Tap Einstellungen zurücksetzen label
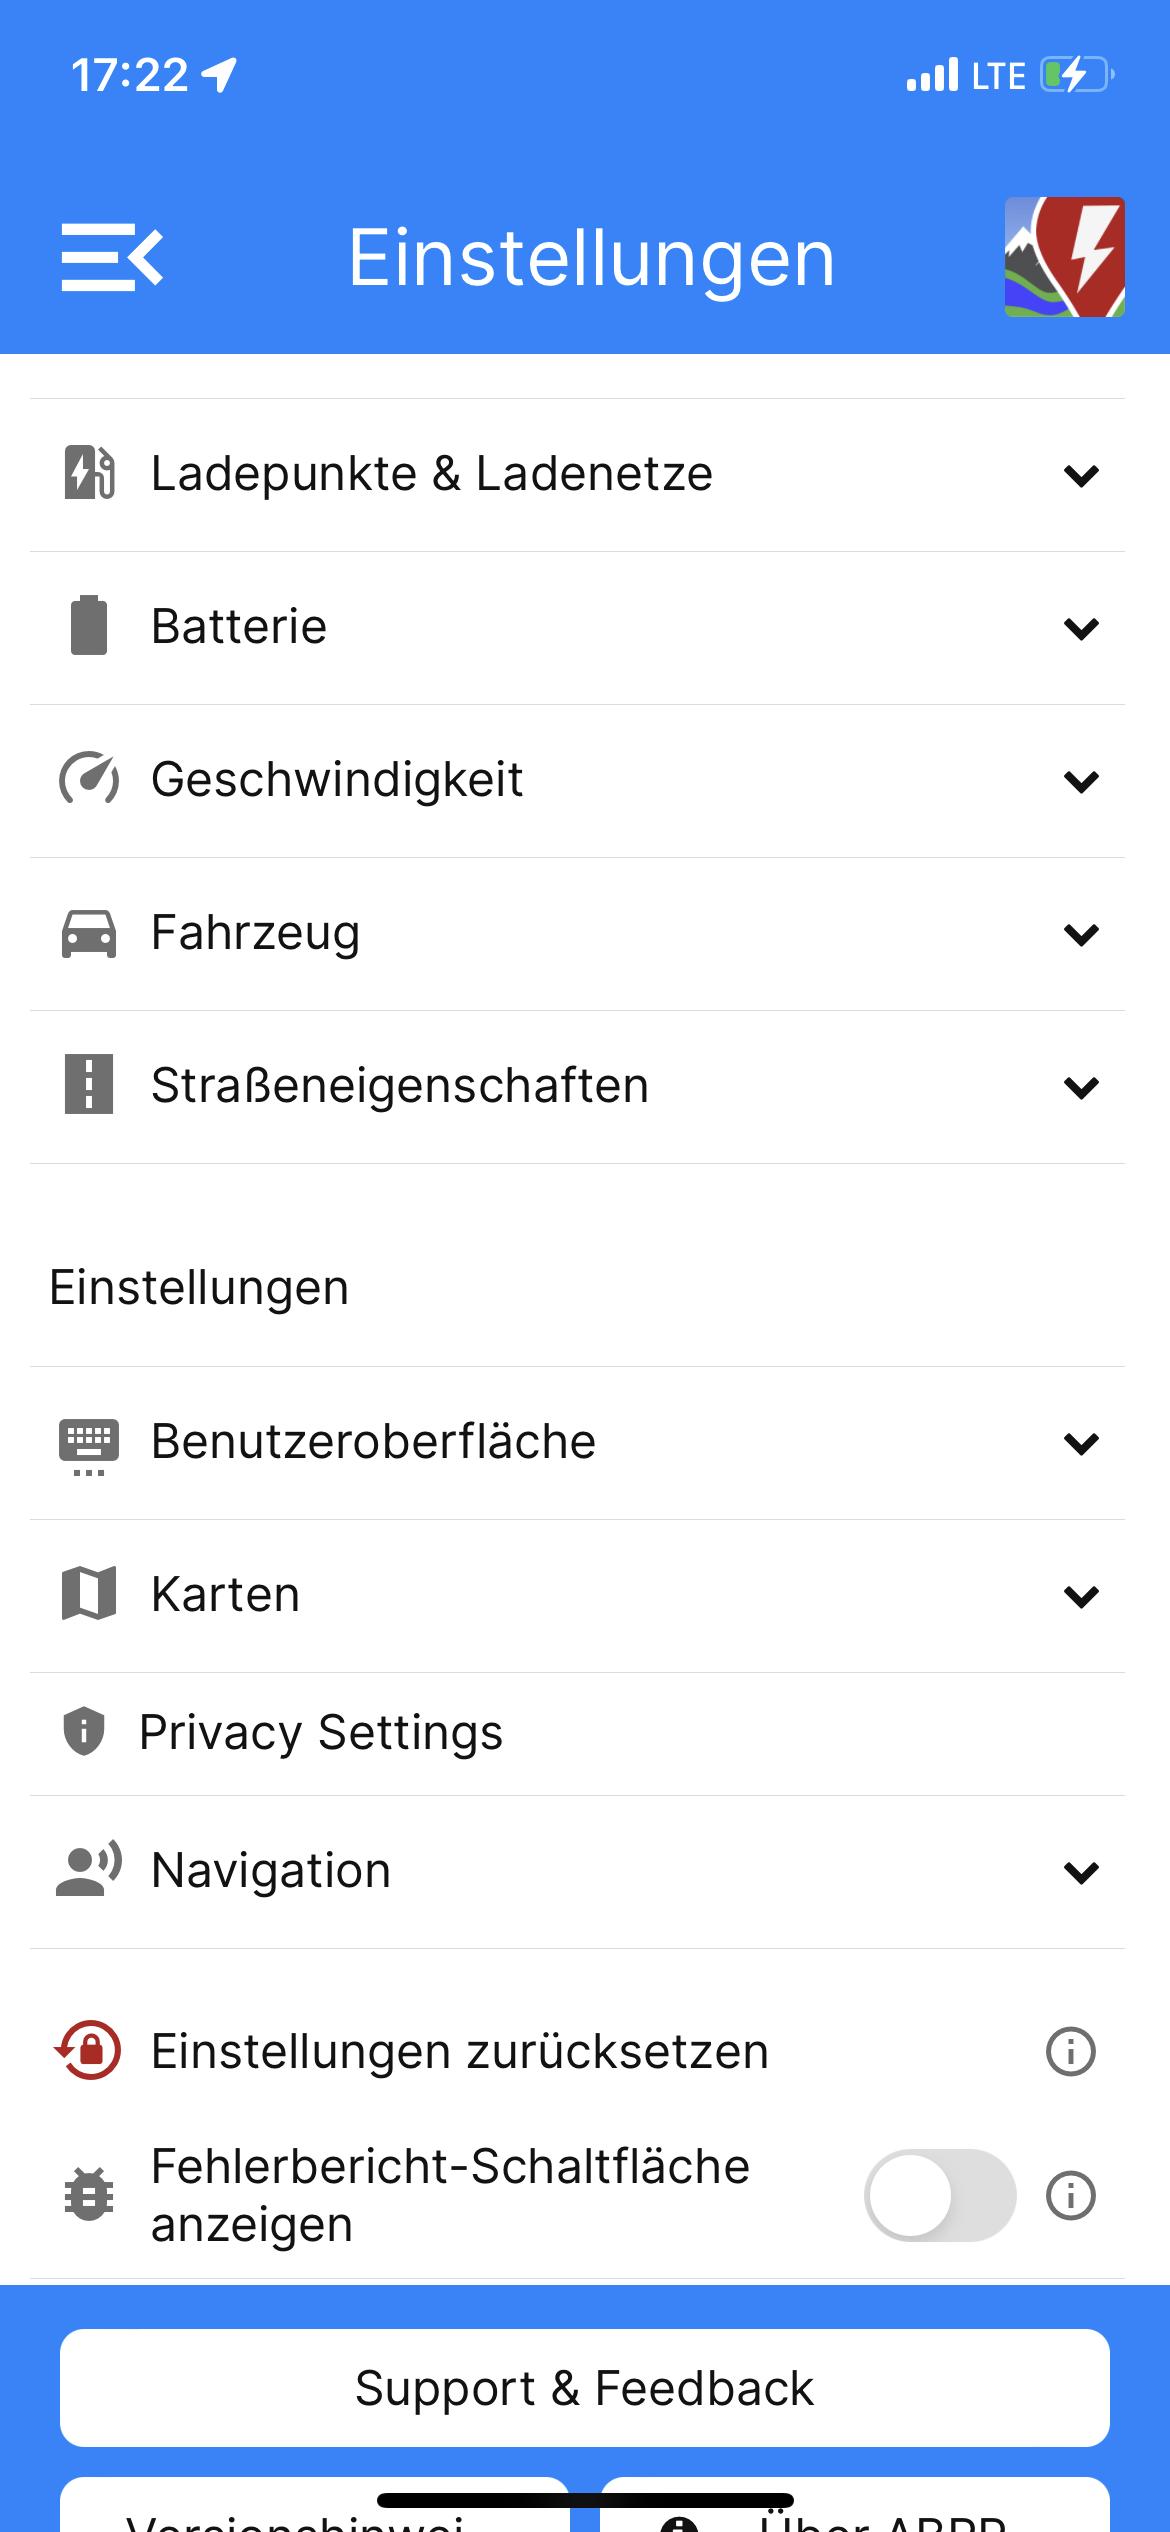The image size is (1170, 2532). click(460, 2052)
